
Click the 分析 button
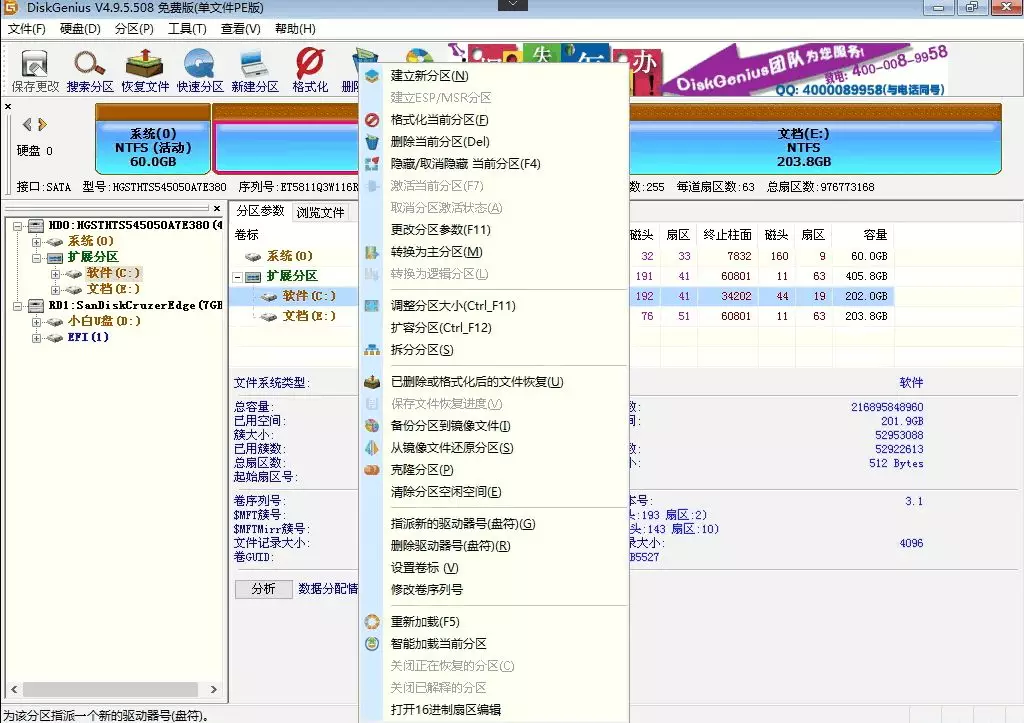263,589
